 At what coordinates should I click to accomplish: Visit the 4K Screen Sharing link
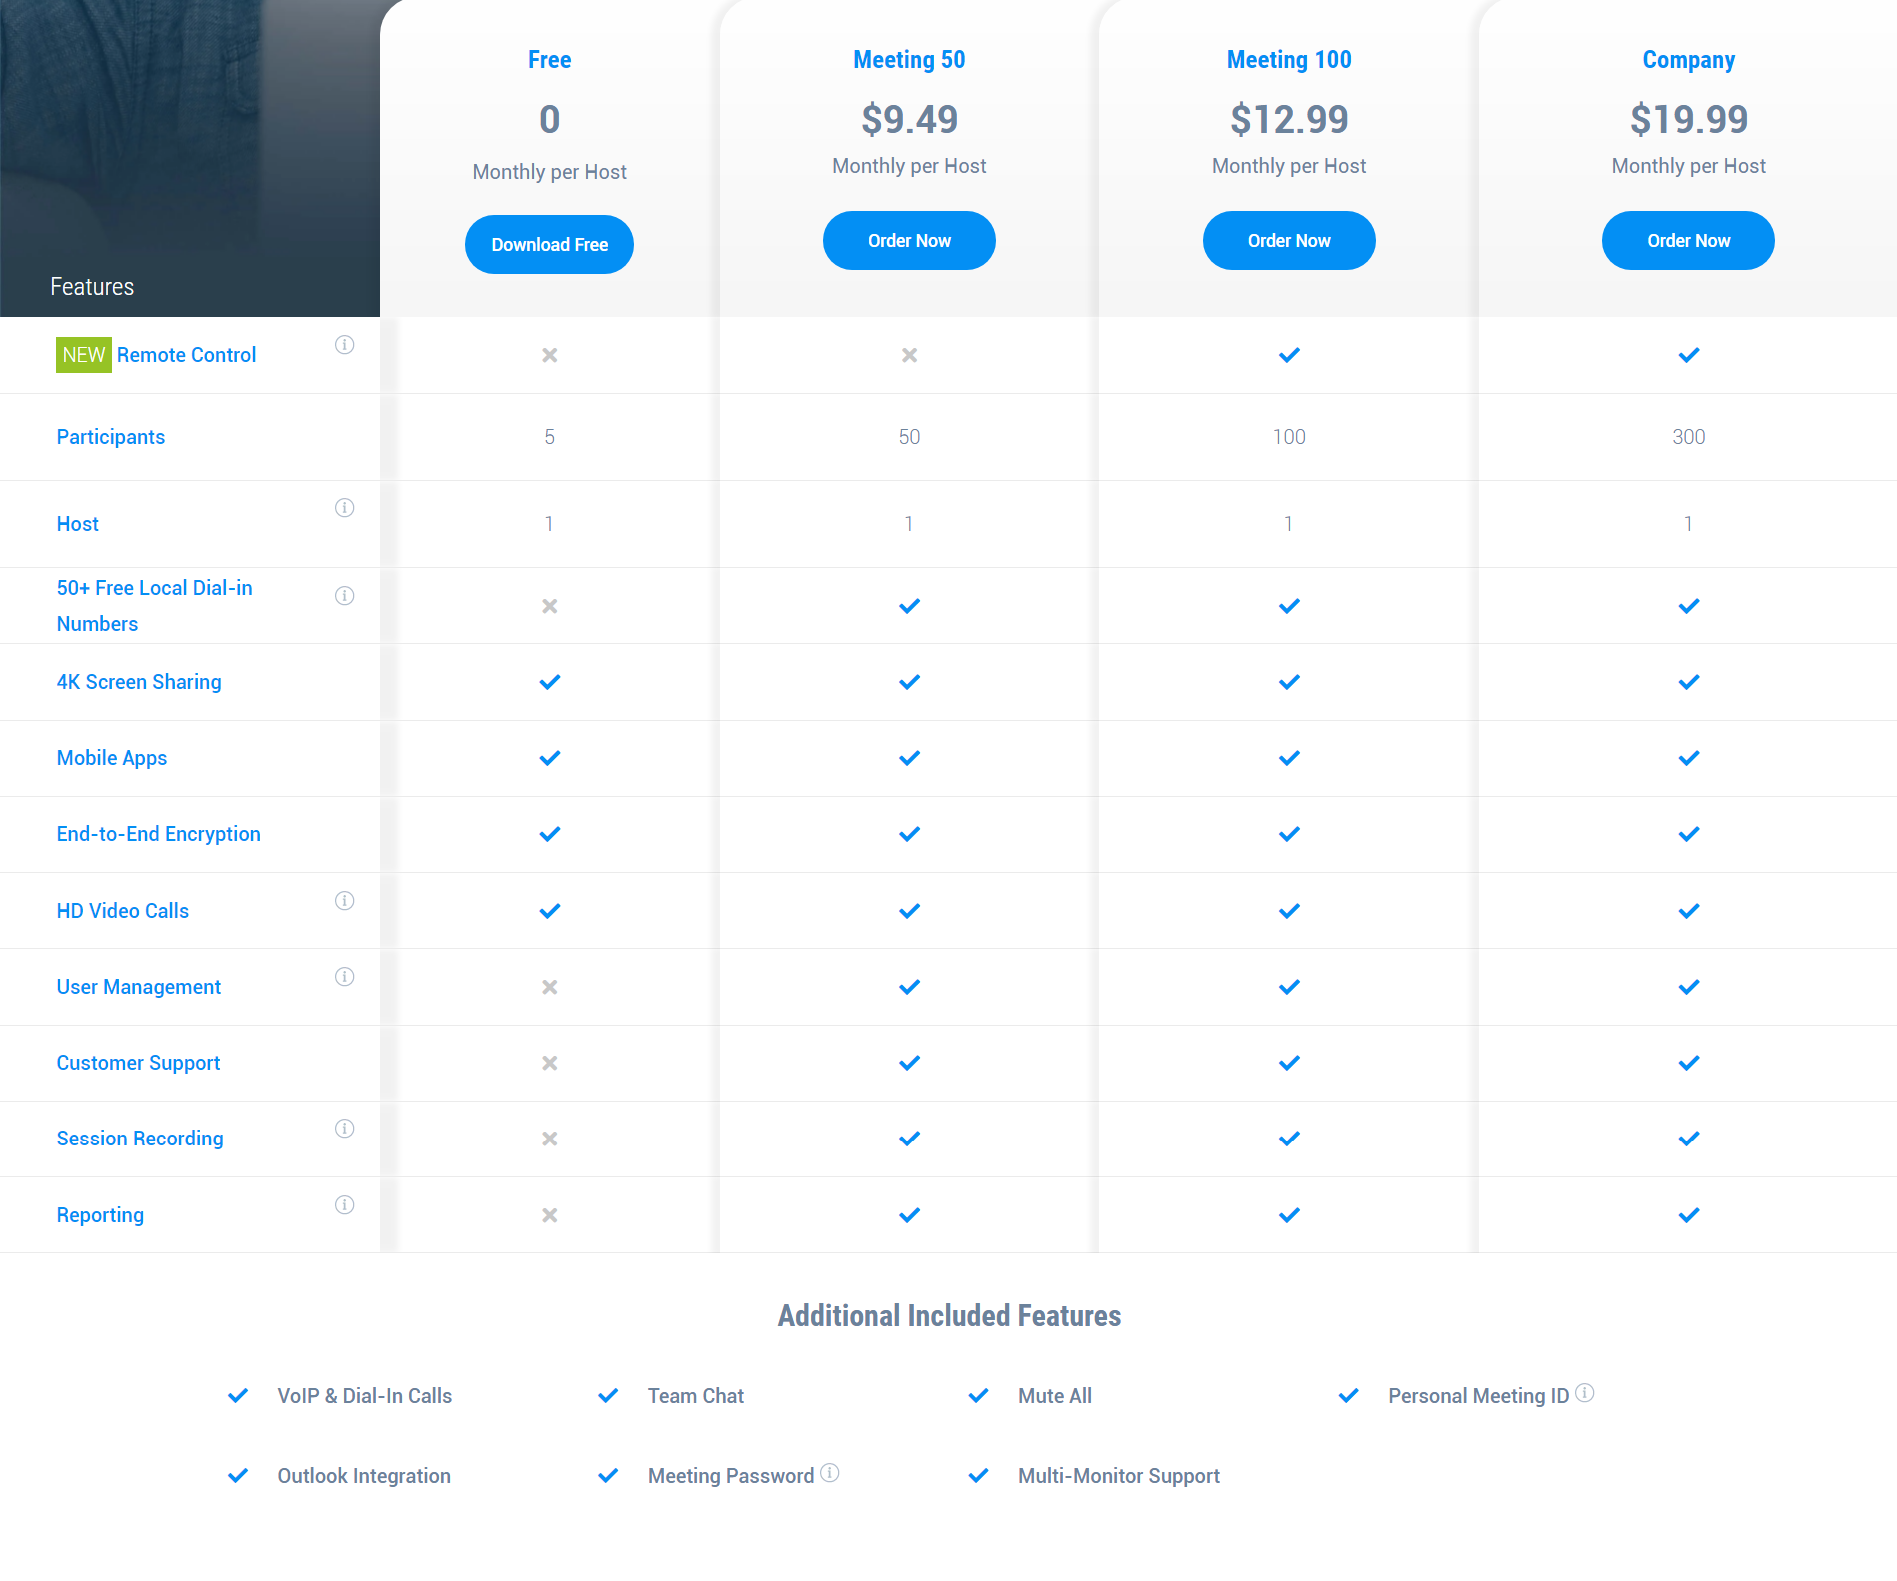(139, 682)
